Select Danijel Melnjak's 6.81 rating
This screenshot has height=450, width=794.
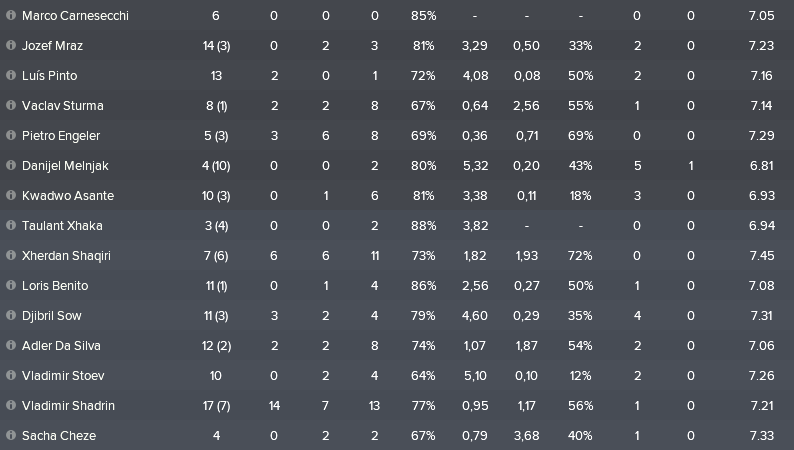point(762,166)
